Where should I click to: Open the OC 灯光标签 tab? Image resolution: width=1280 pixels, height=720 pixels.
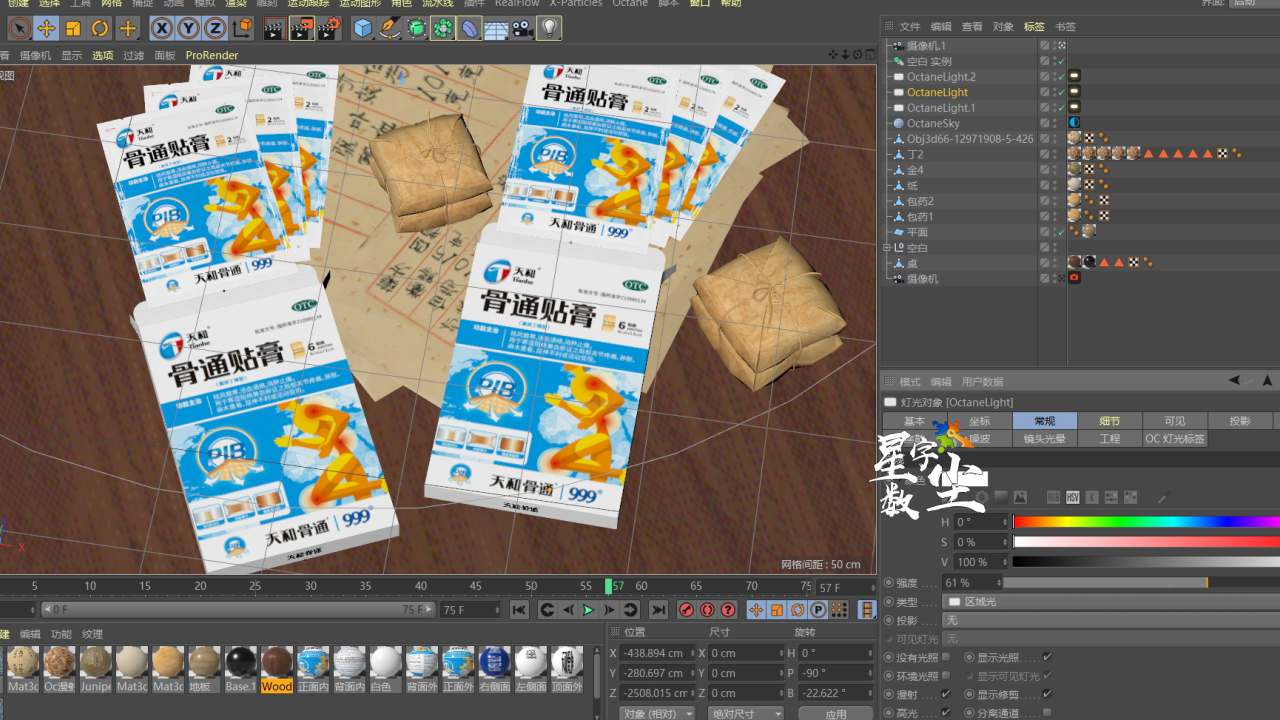(1175, 439)
